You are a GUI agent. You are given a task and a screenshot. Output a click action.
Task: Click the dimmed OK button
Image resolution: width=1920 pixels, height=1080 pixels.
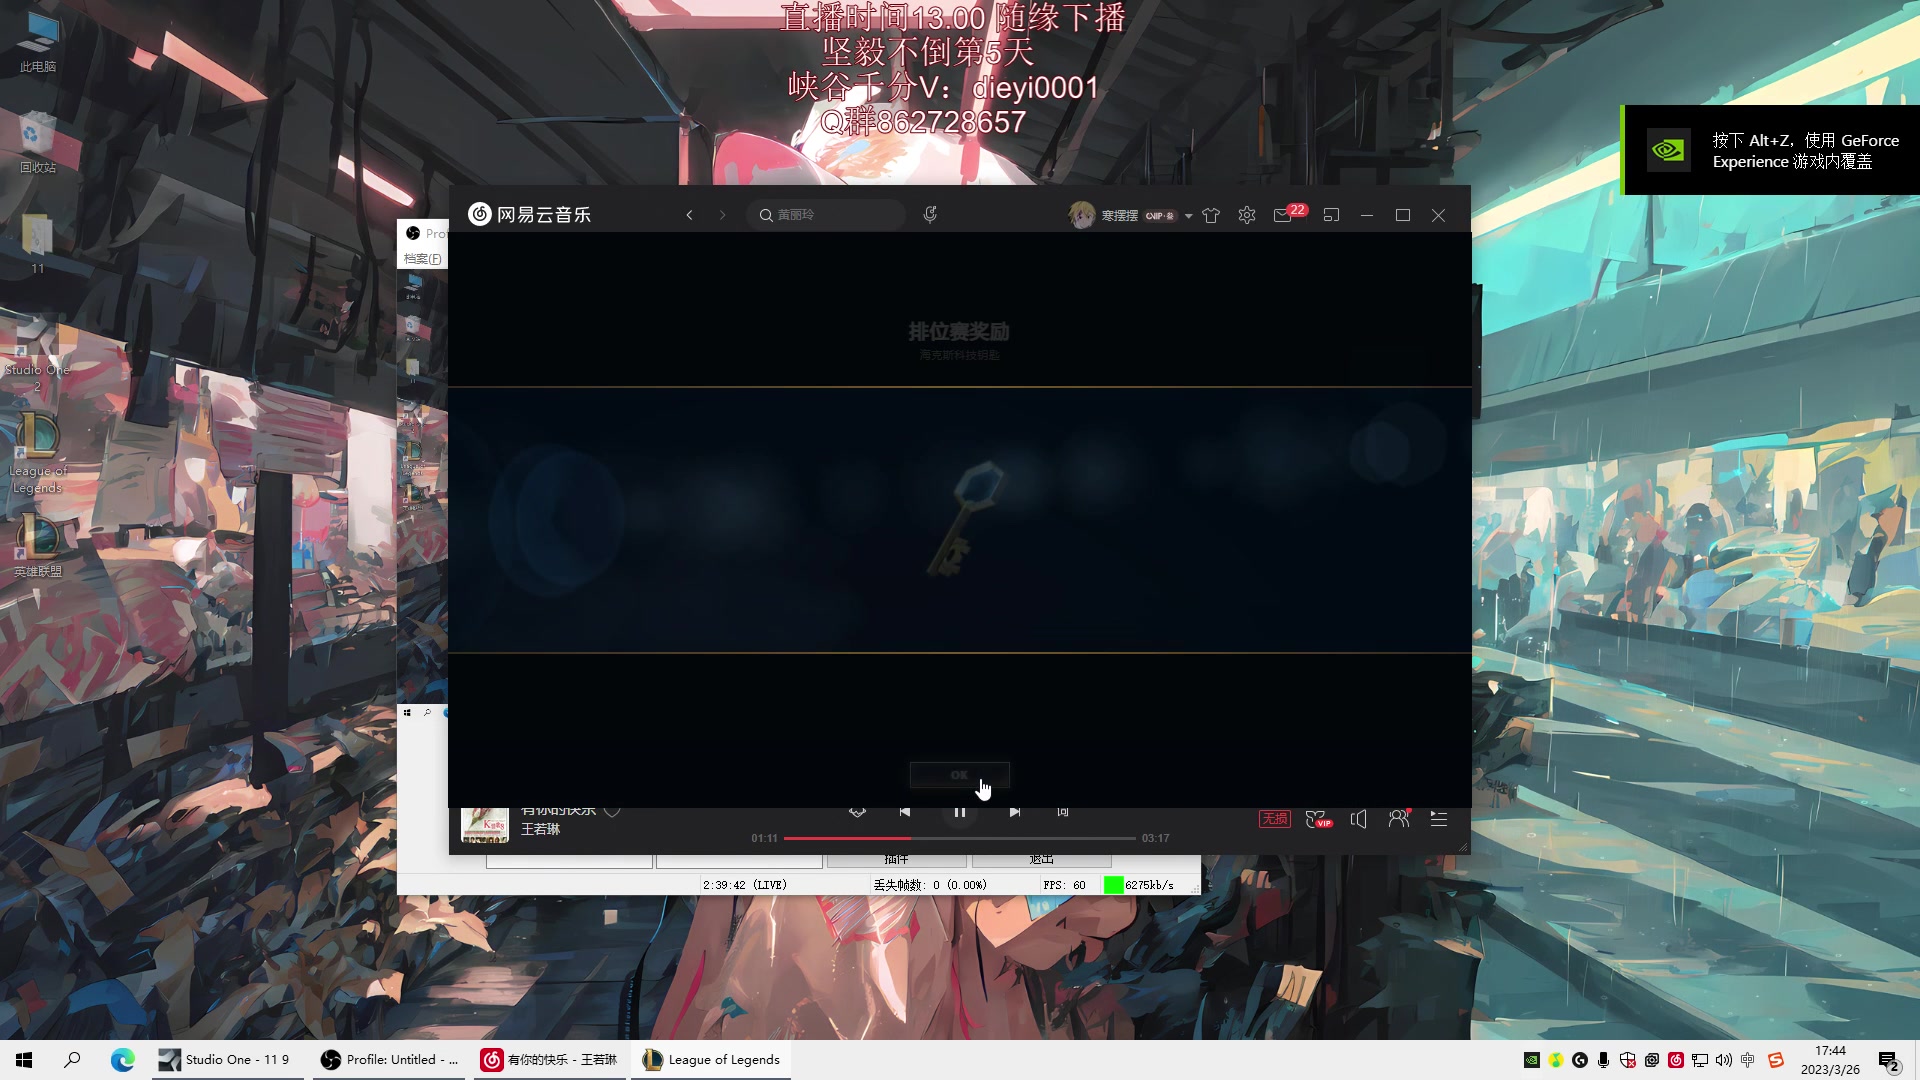(x=959, y=775)
